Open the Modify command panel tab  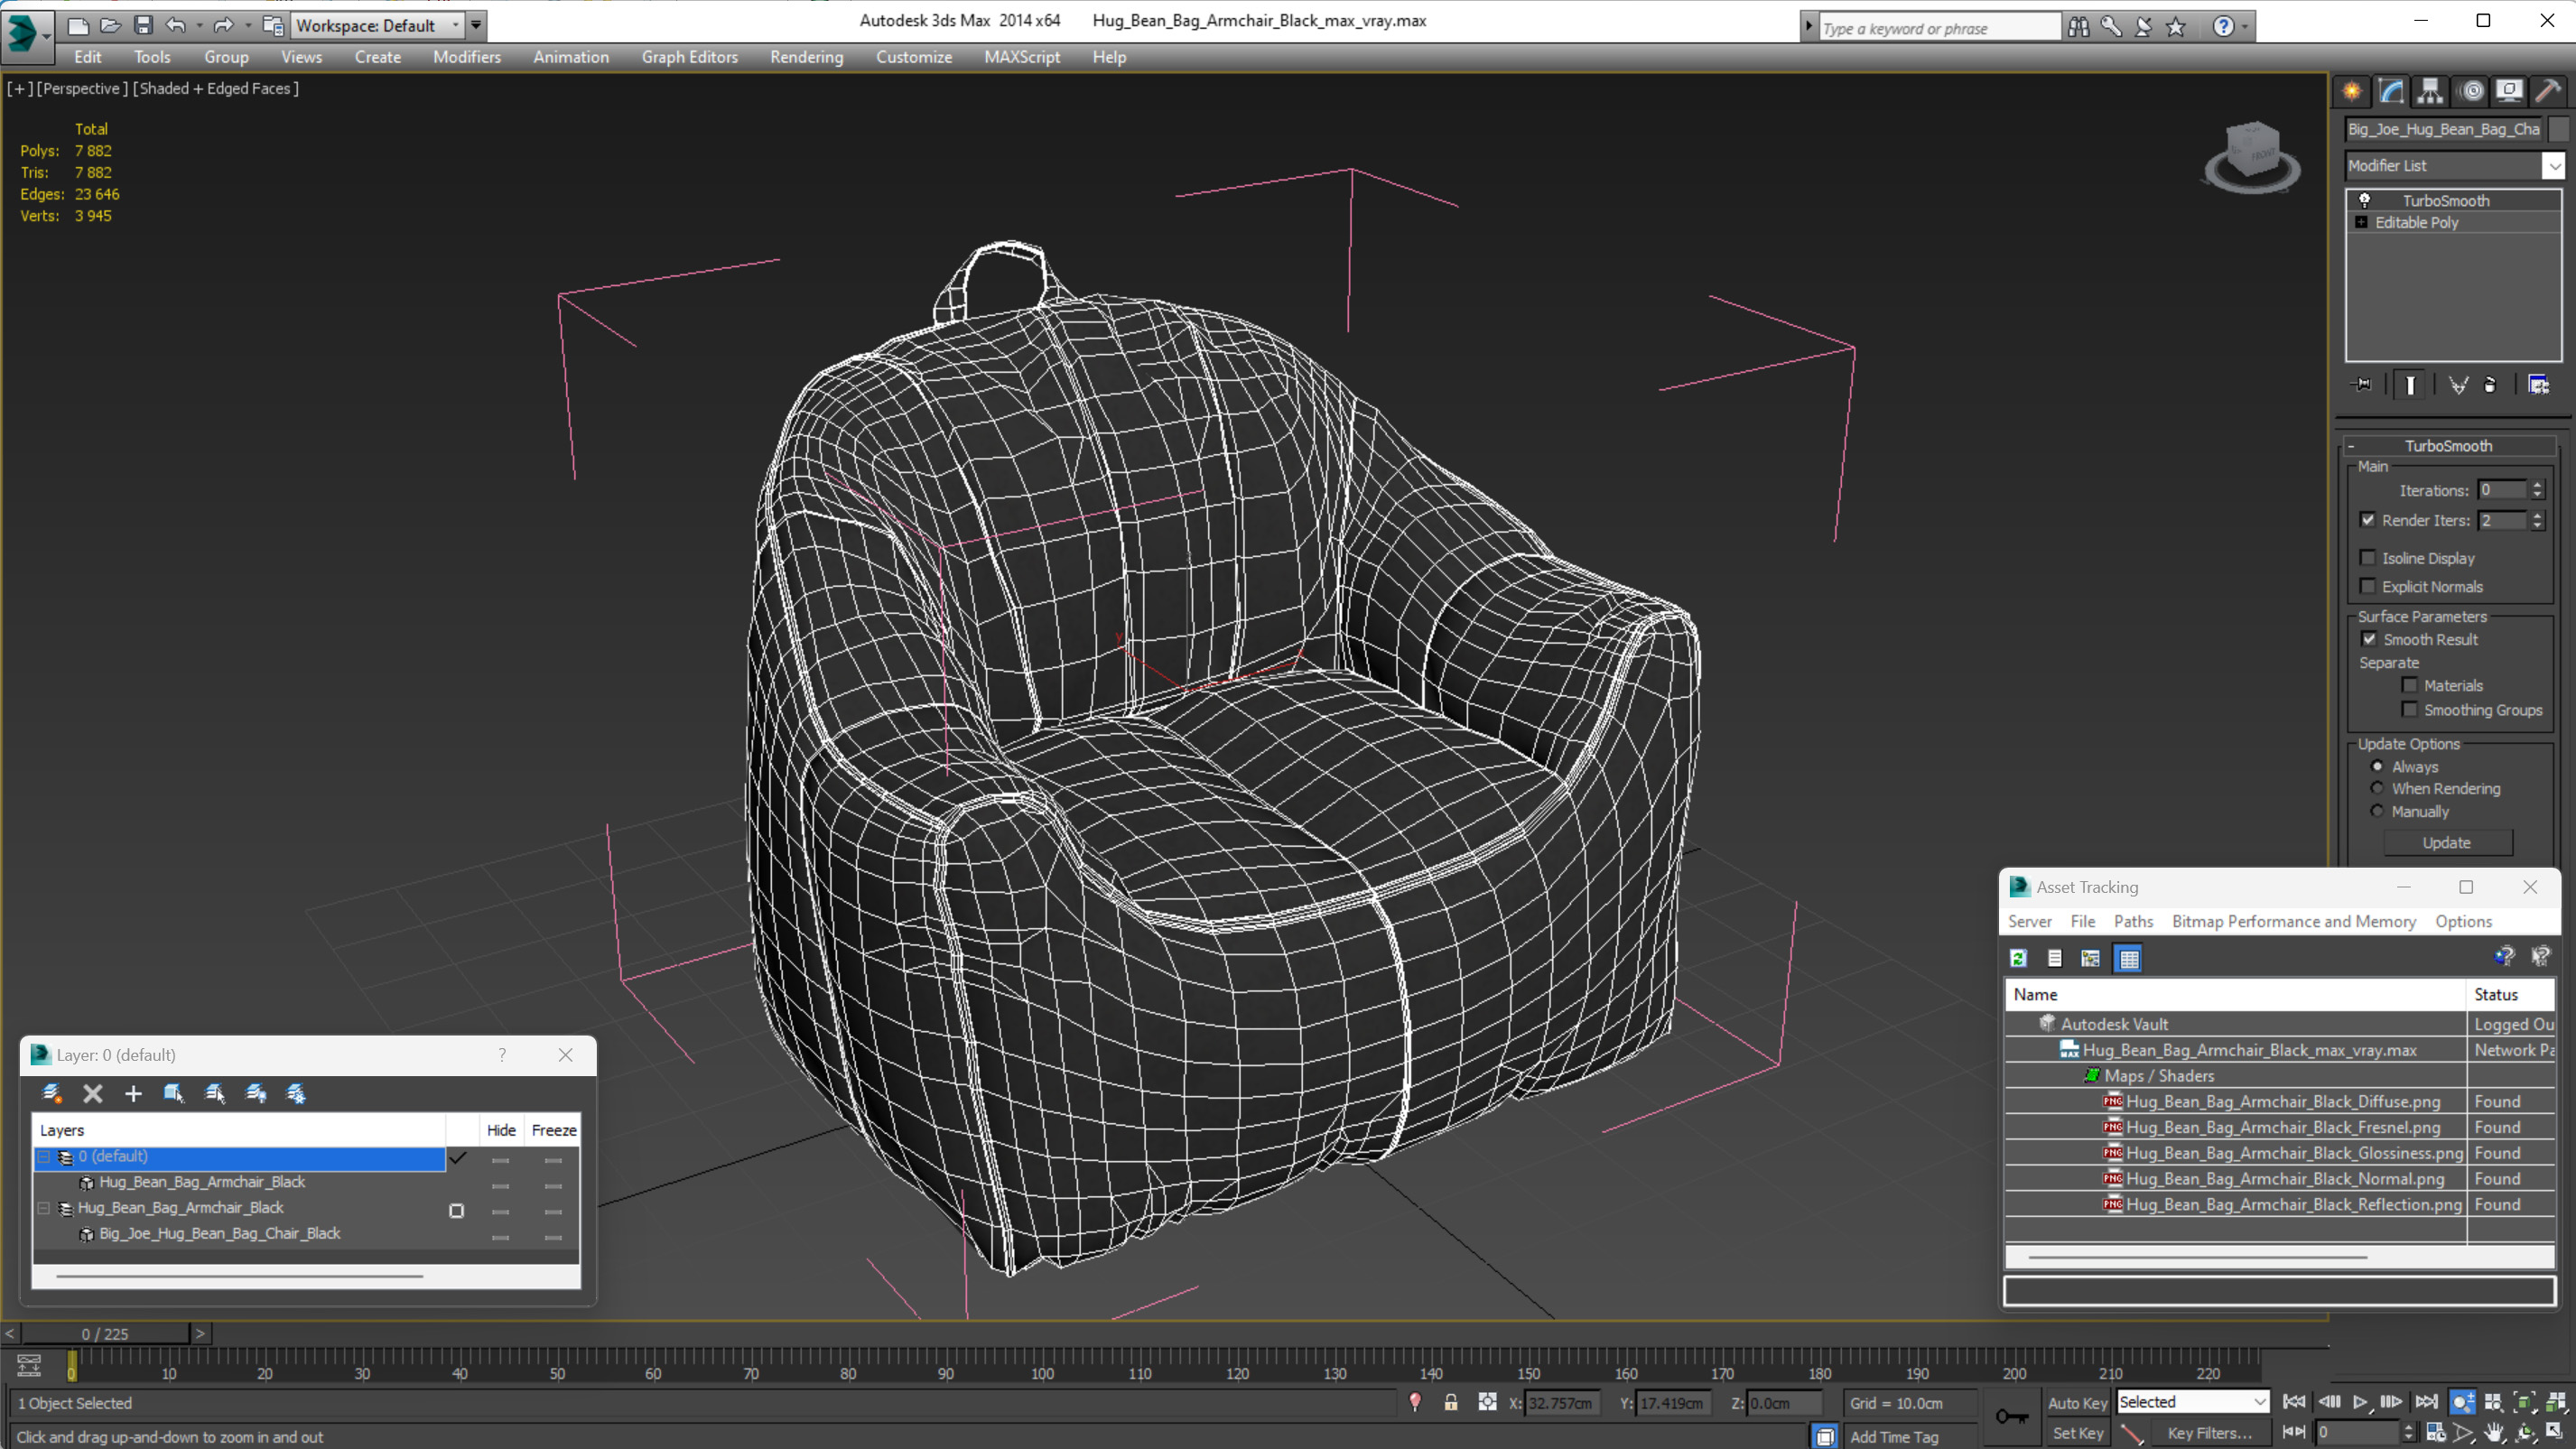(2391, 91)
